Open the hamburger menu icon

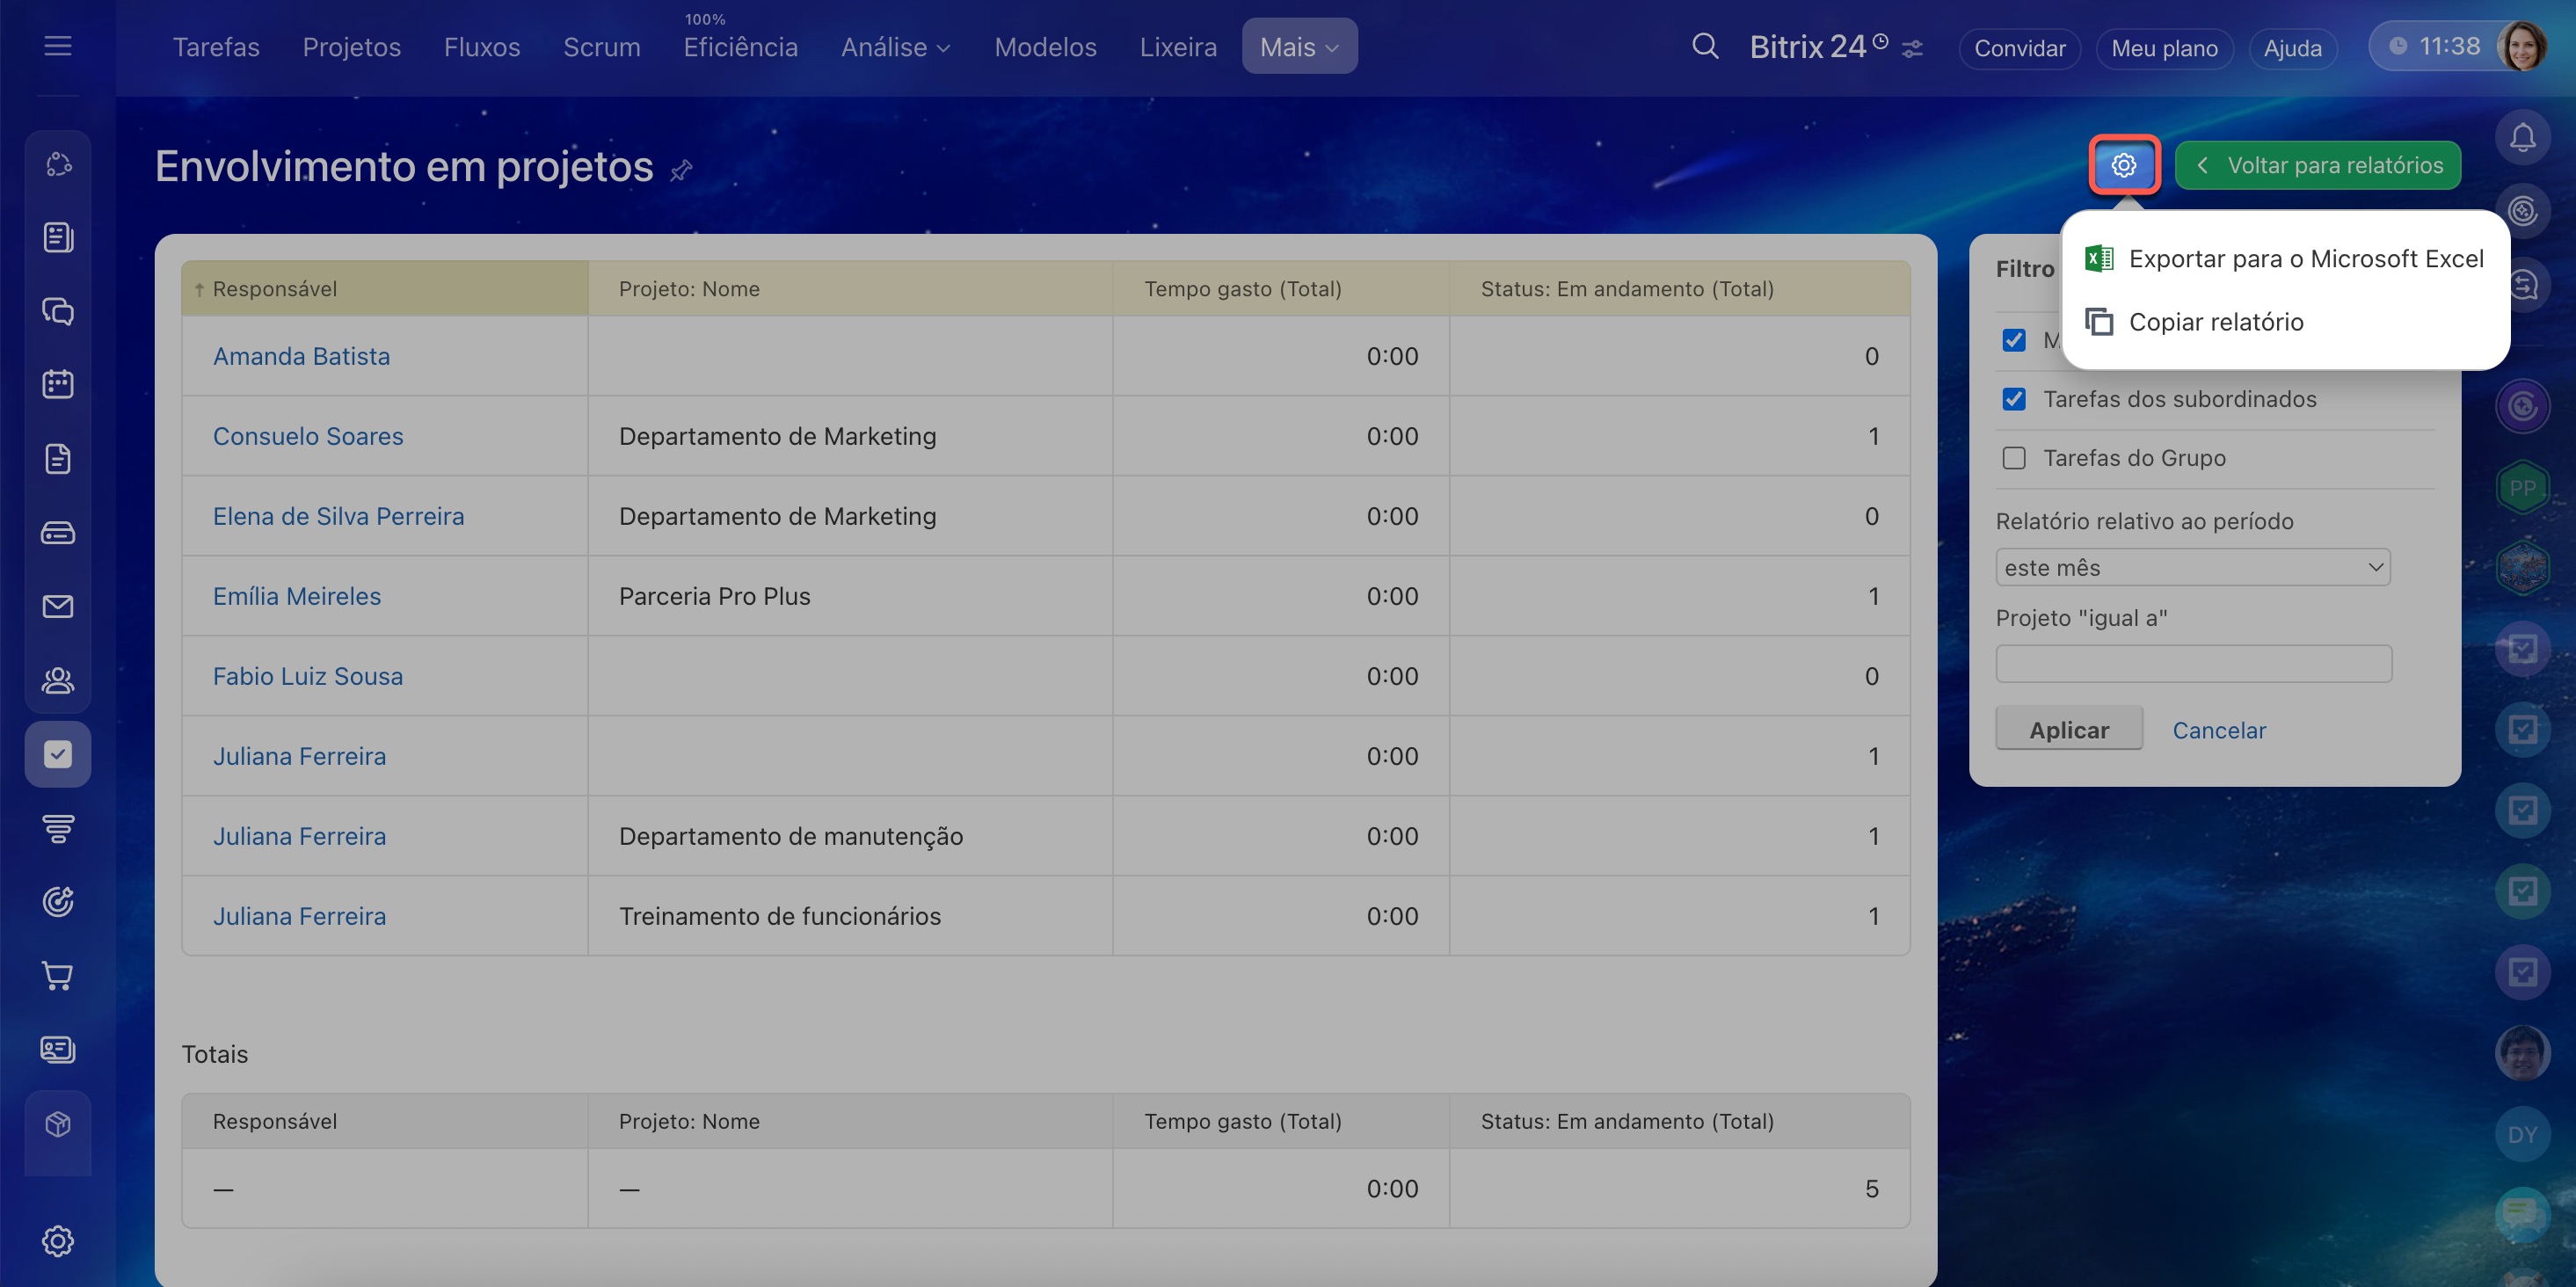click(x=58, y=46)
